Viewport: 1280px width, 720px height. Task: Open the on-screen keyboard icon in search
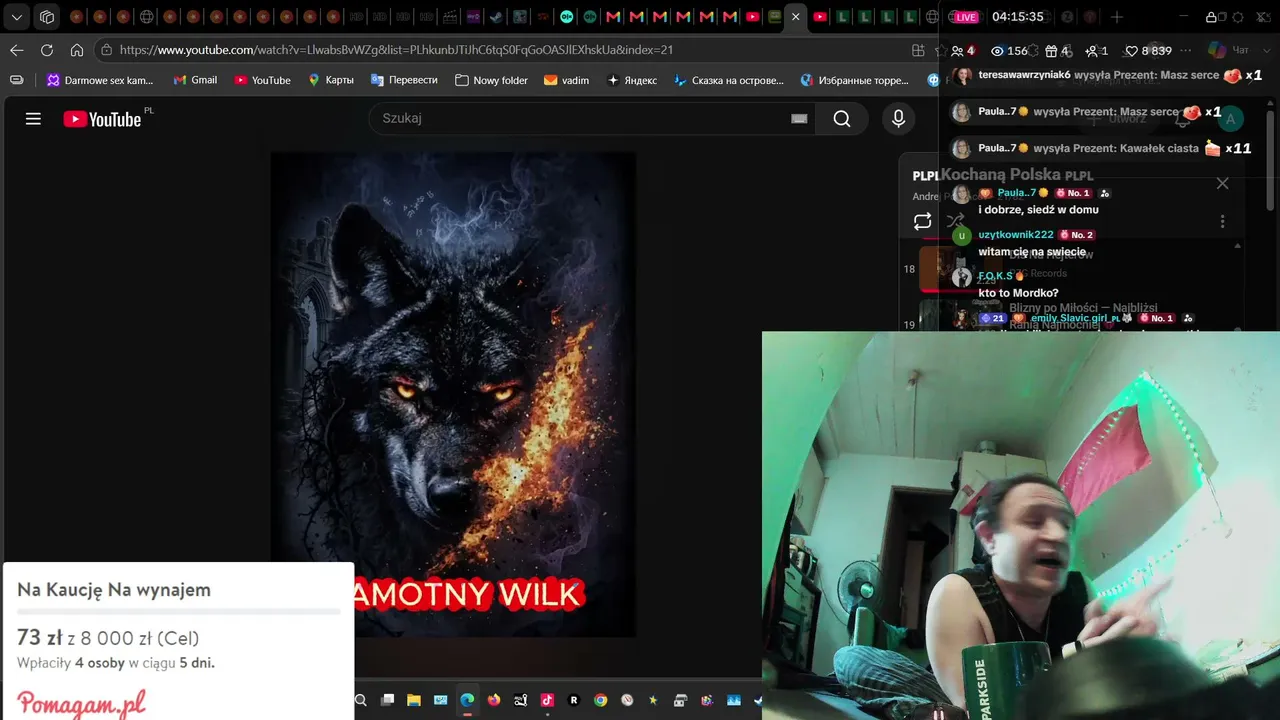tap(799, 118)
